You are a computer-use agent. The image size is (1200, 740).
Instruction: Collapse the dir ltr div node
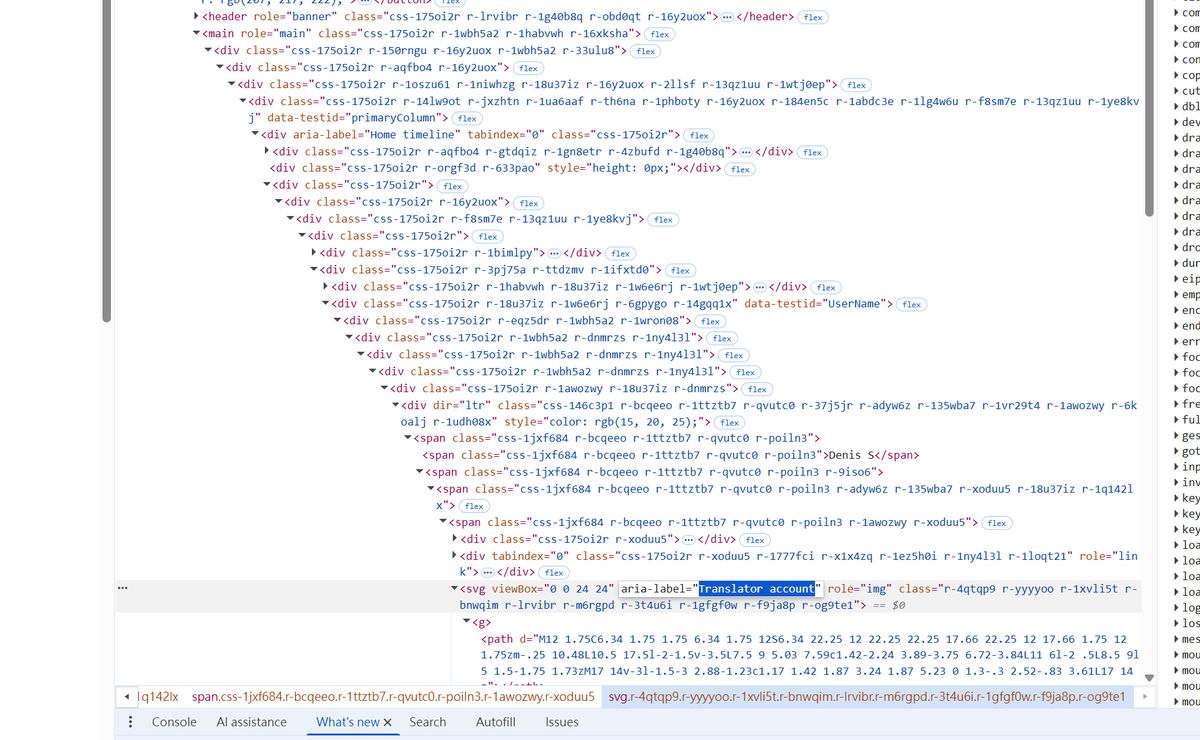click(395, 405)
